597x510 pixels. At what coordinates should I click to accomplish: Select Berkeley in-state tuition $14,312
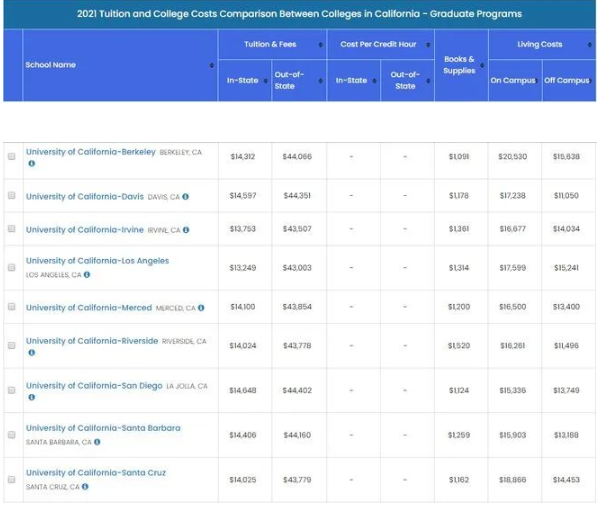click(x=243, y=157)
